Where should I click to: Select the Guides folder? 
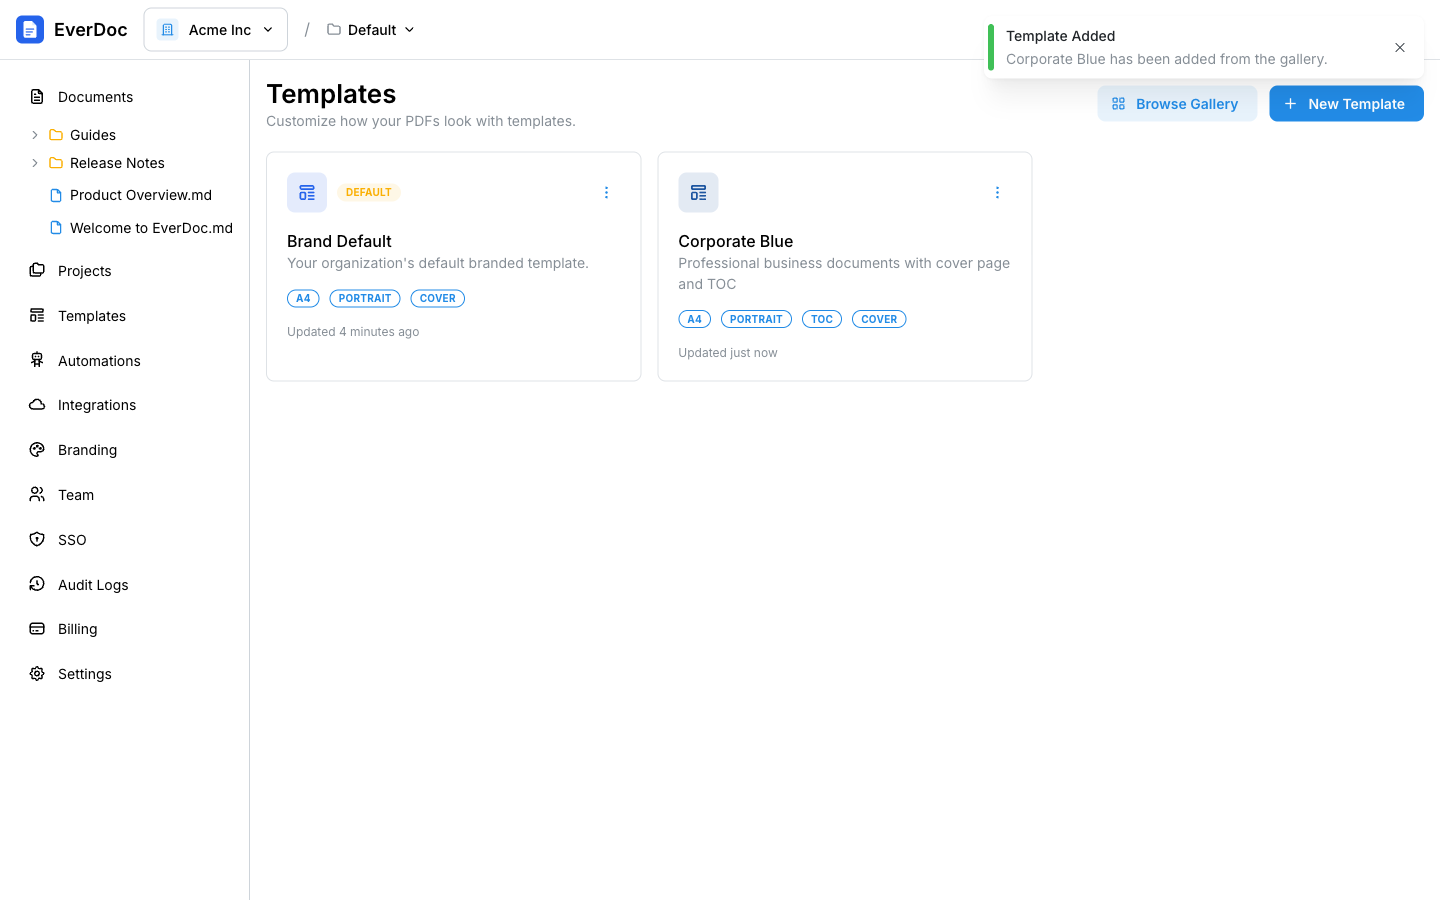[93, 135]
